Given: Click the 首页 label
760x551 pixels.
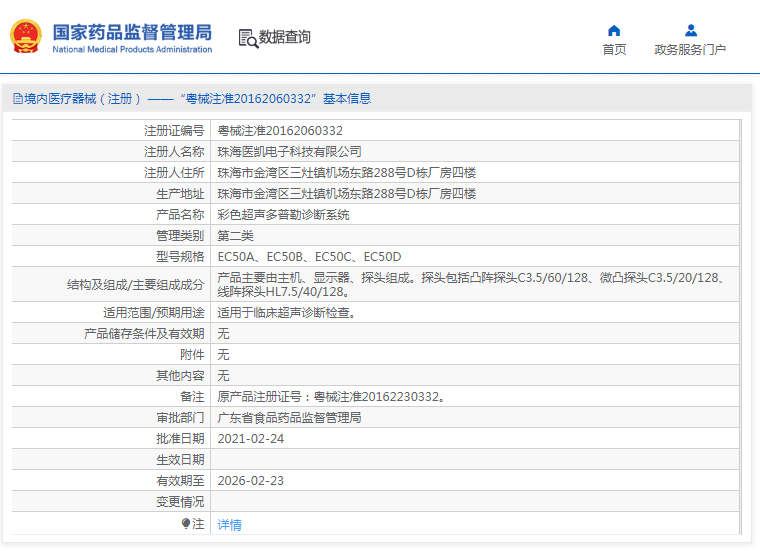Looking at the screenshot, I should coord(614,49).
